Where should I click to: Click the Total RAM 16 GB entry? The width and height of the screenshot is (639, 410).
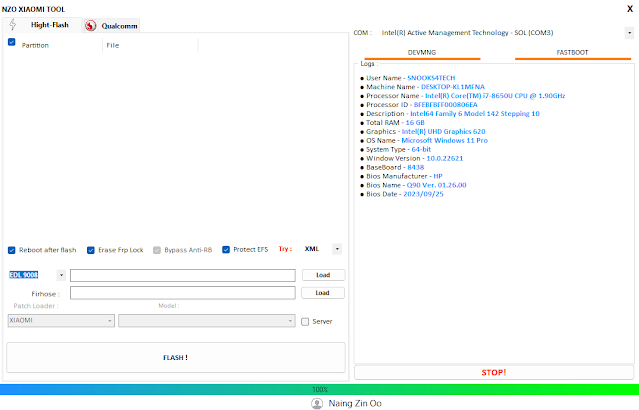pos(392,123)
